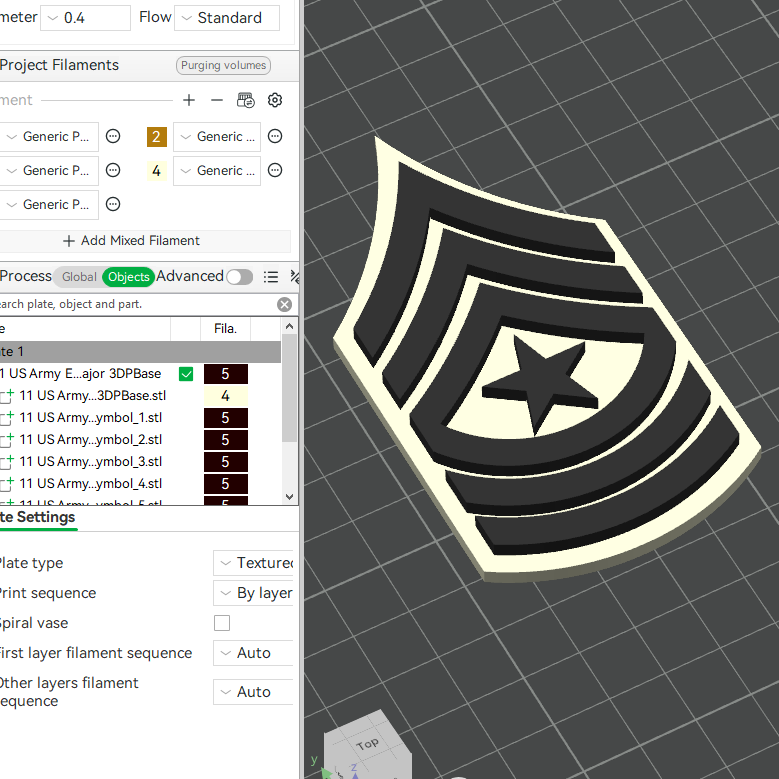779x779 pixels.
Task: Enable Spiral vase checkbox
Action: (222, 623)
